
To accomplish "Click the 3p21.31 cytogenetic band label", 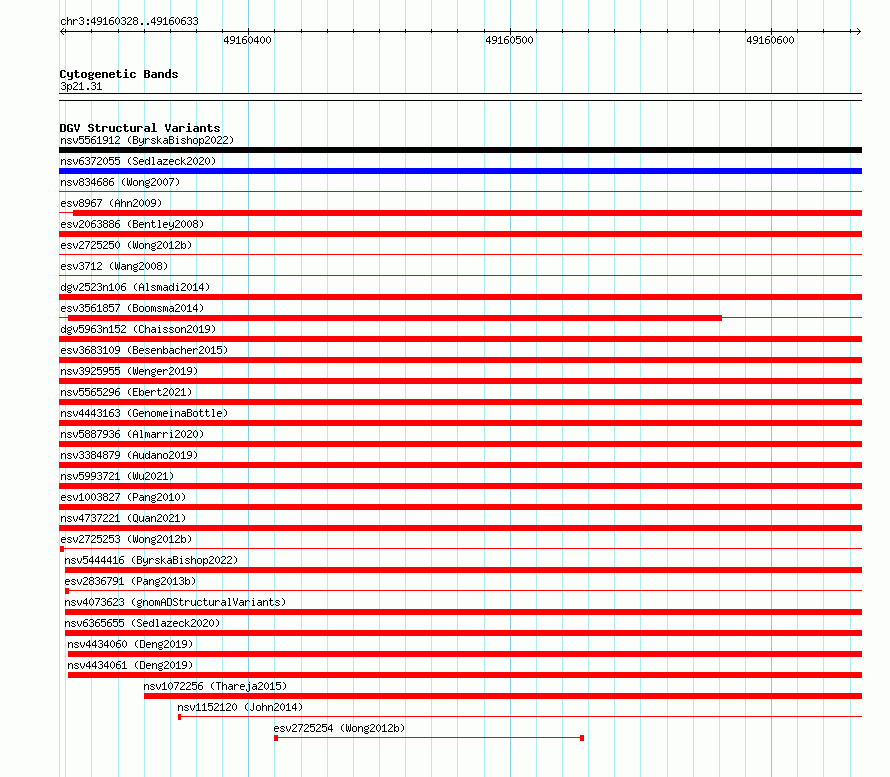I will (x=81, y=86).
